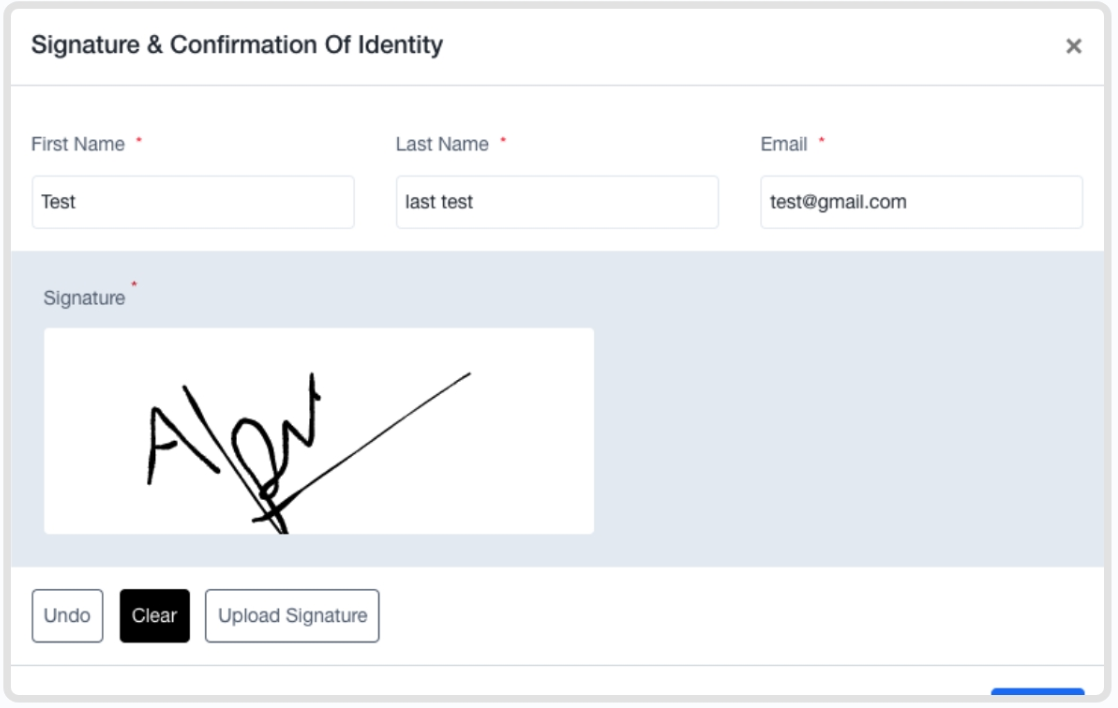
Task: Click inside the white signature canvas
Action: tap(319, 431)
